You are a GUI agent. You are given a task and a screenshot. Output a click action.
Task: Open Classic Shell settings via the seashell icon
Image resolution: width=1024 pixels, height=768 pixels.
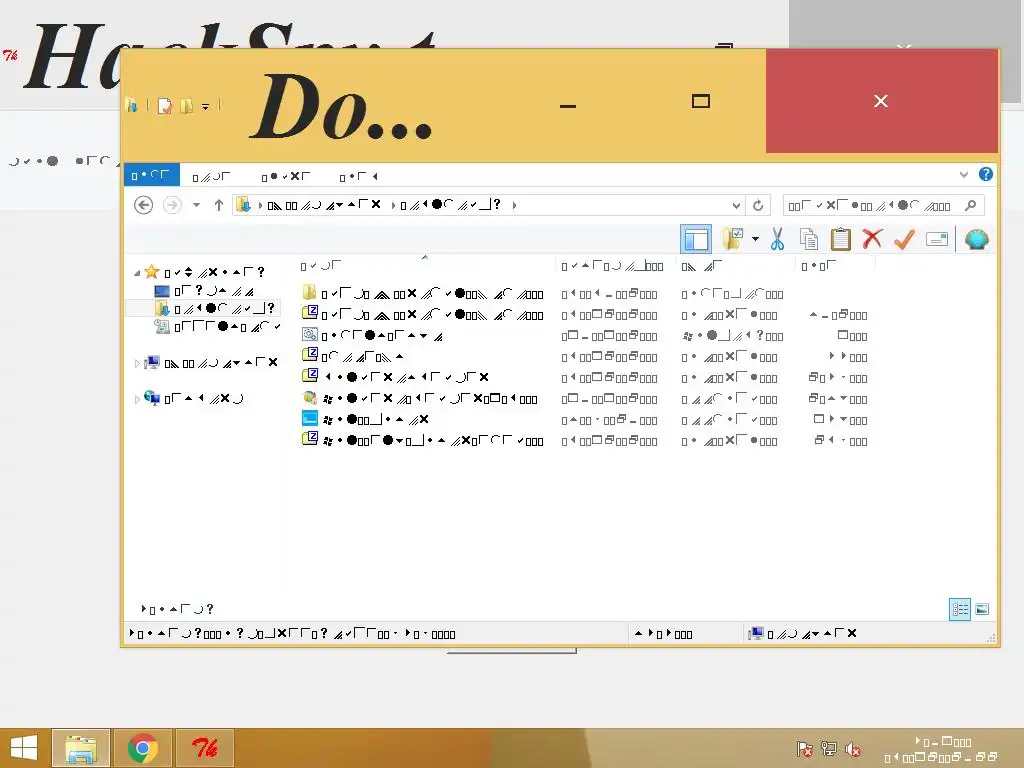pos(976,239)
